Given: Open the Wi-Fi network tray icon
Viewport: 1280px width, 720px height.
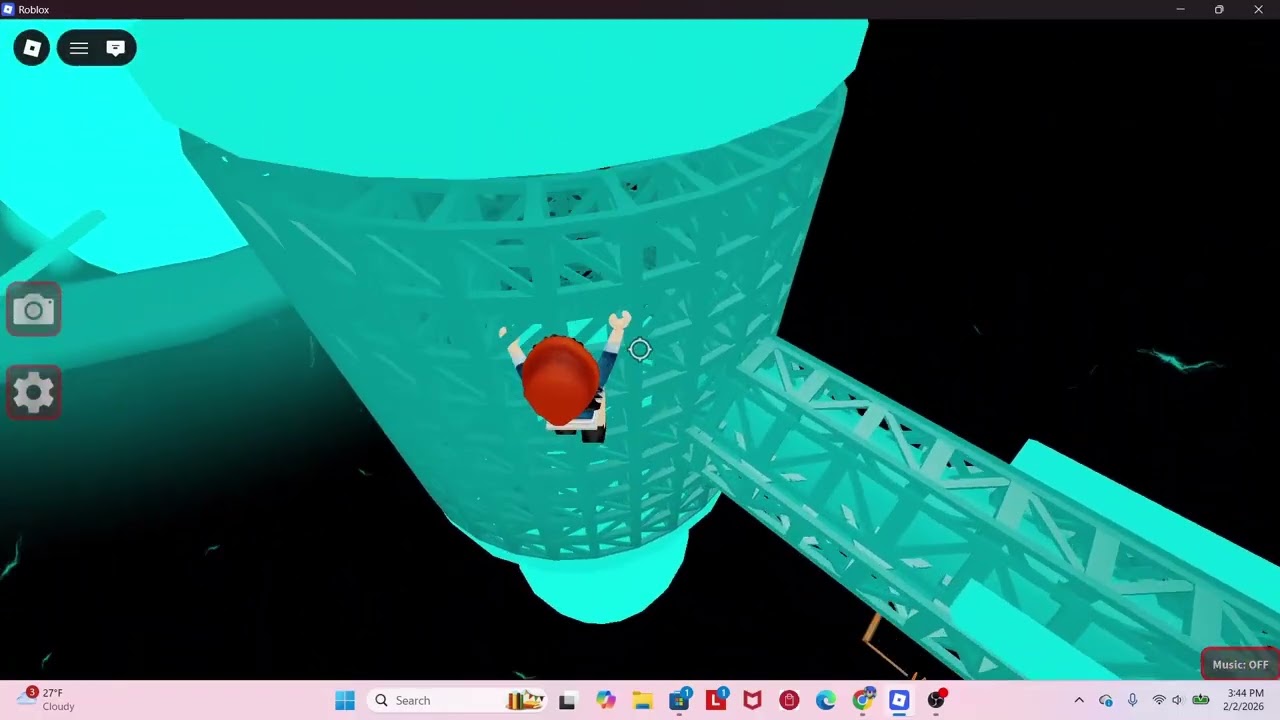Looking at the screenshot, I should pyautogui.click(x=1159, y=700).
